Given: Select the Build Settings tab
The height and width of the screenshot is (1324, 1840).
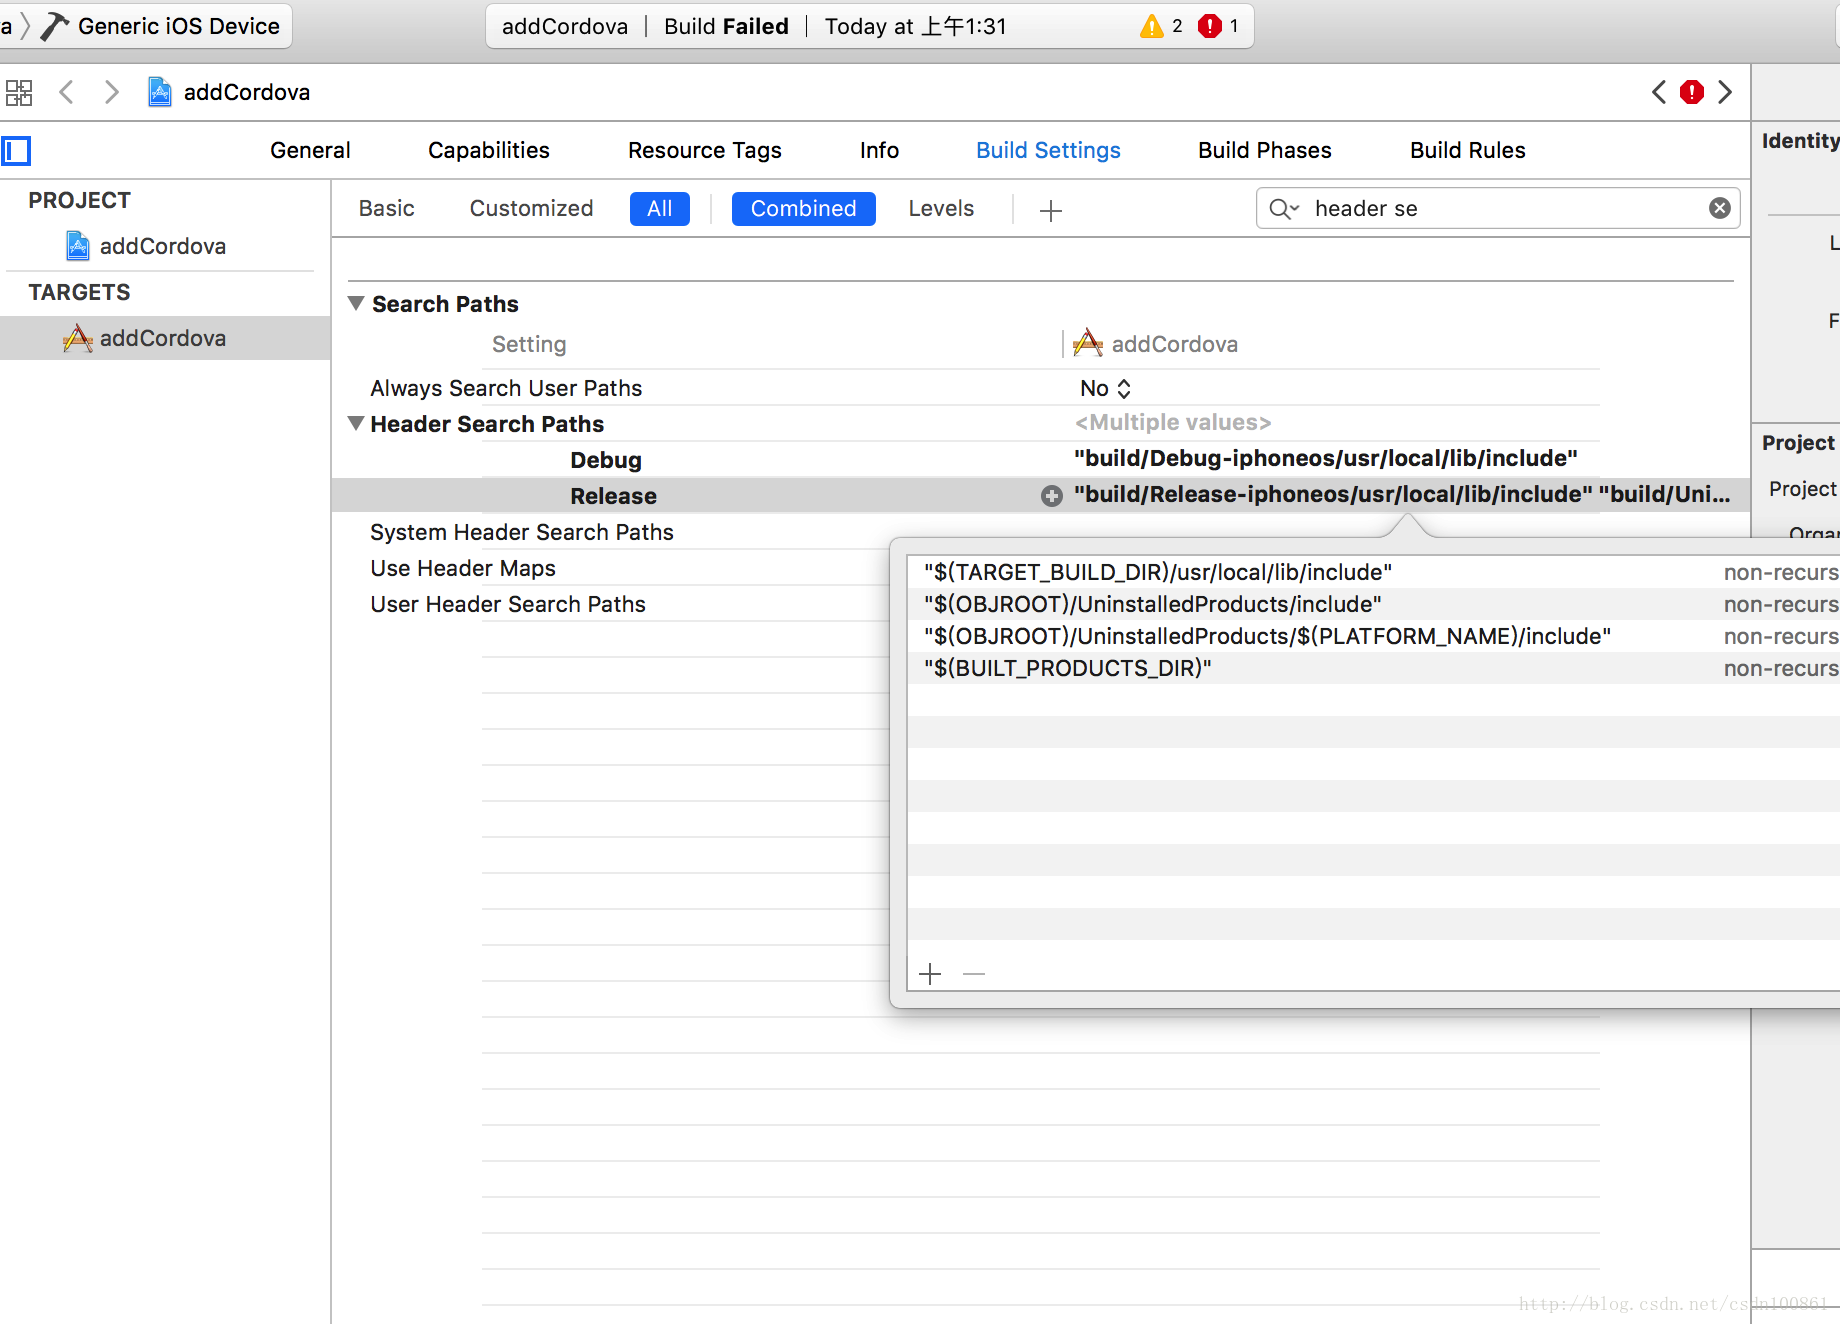Looking at the screenshot, I should point(1048,150).
